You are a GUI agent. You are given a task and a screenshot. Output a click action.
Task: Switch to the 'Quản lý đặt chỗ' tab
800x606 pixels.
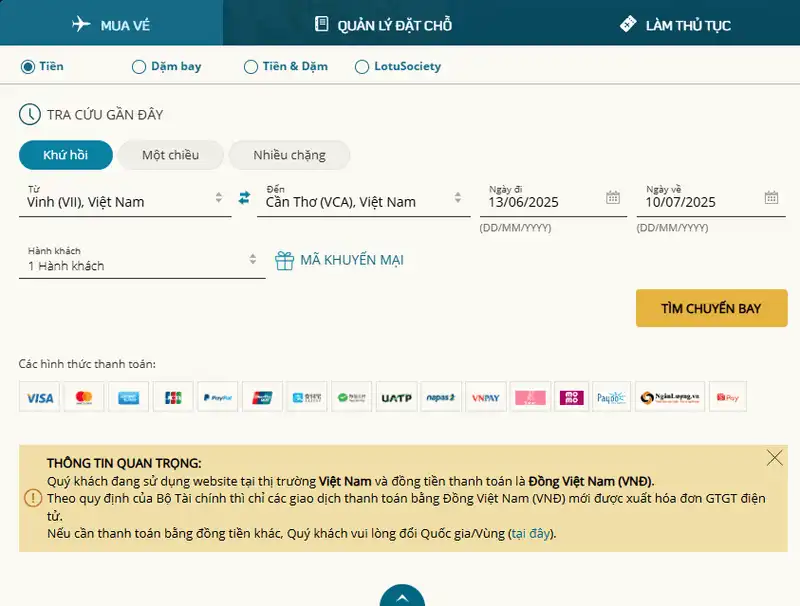click(x=383, y=24)
